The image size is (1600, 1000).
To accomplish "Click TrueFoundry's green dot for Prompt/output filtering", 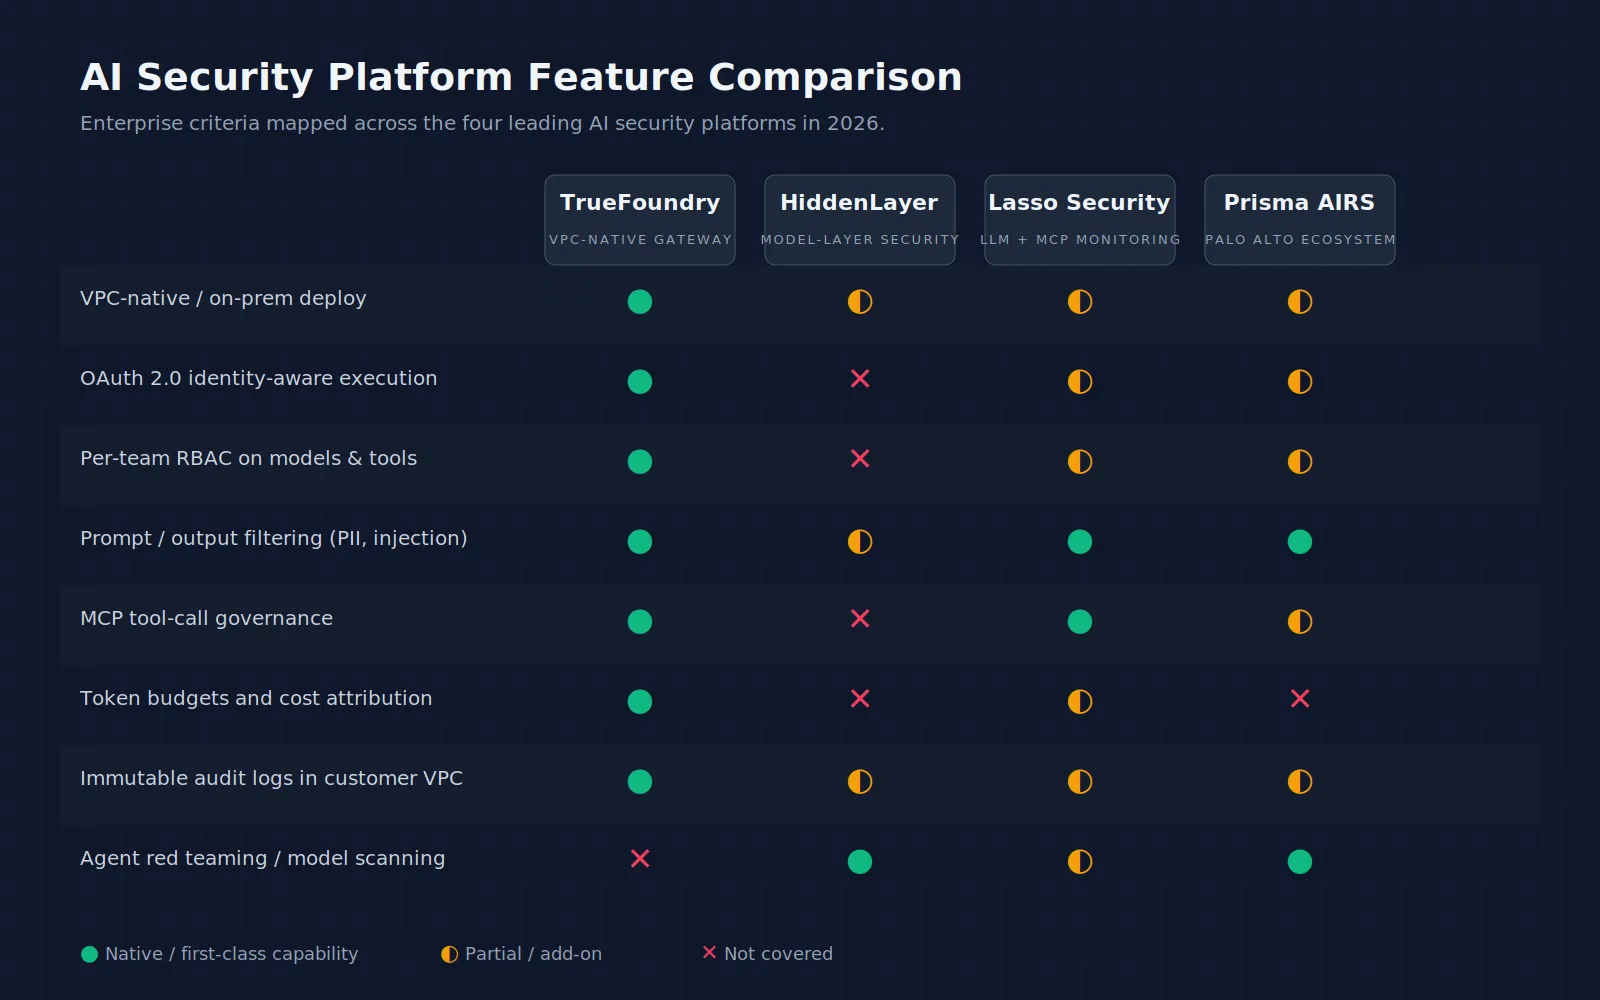I will tap(640, 541).
